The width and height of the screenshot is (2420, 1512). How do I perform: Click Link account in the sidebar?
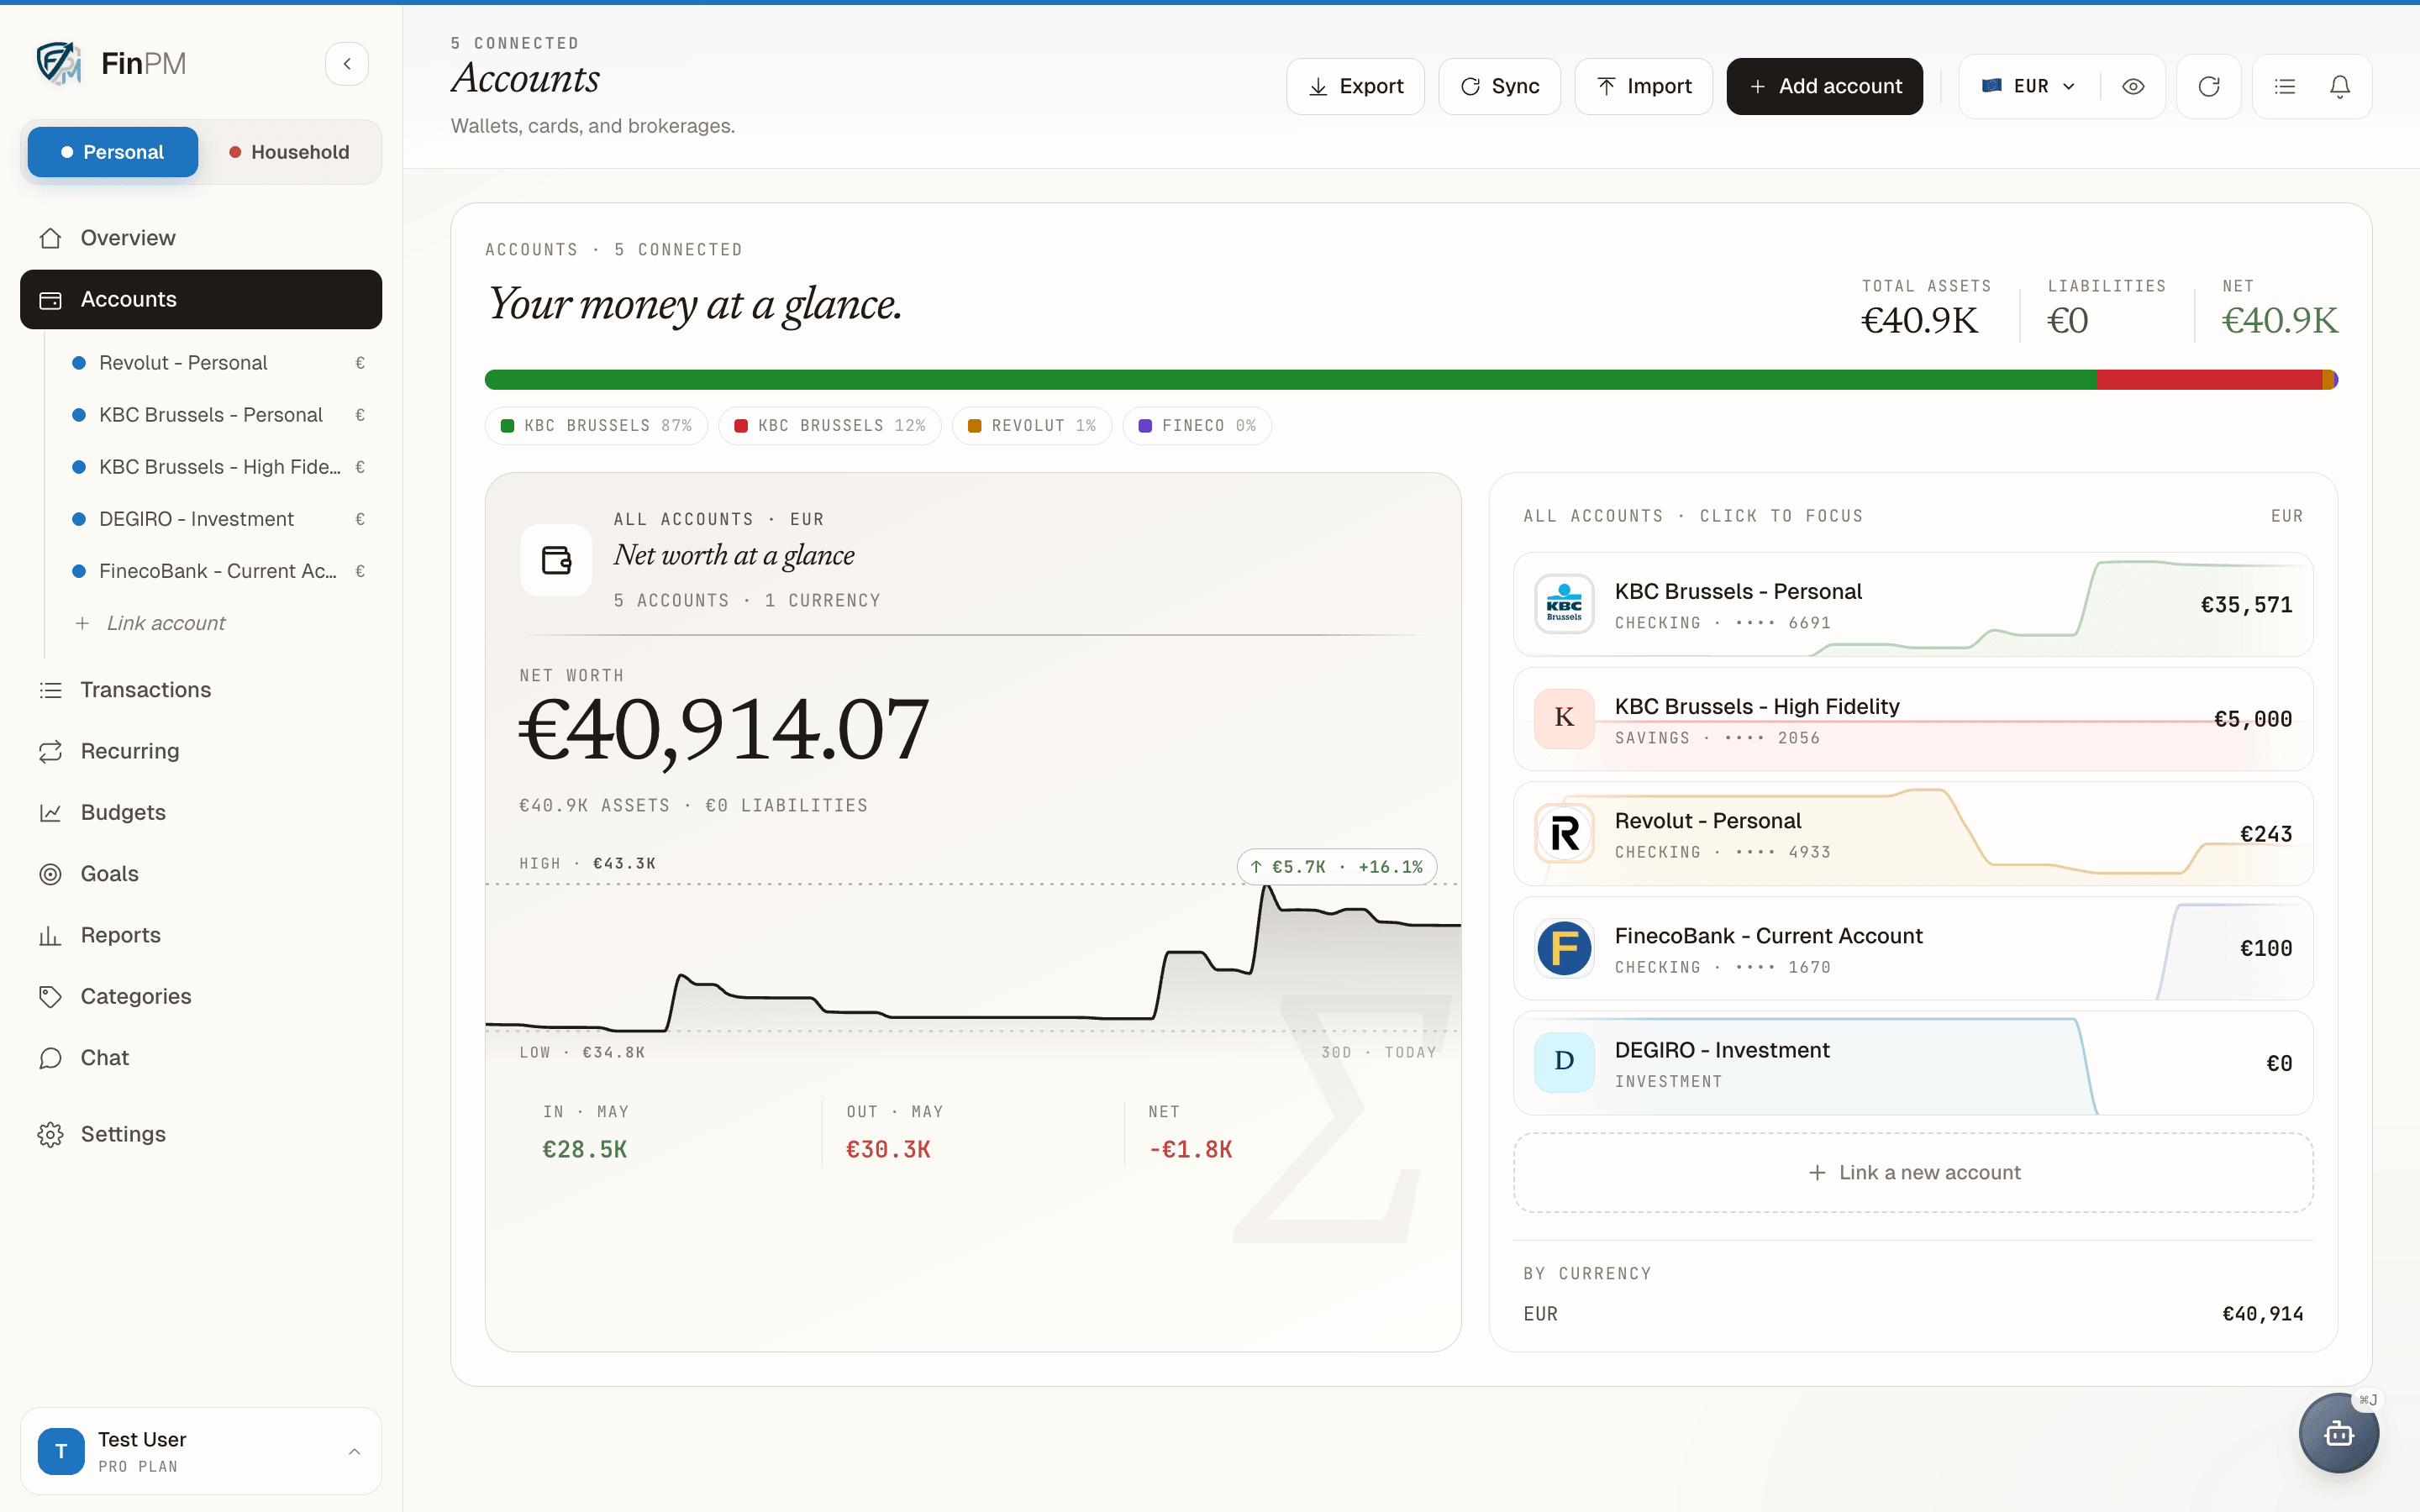tap(151, 623)
